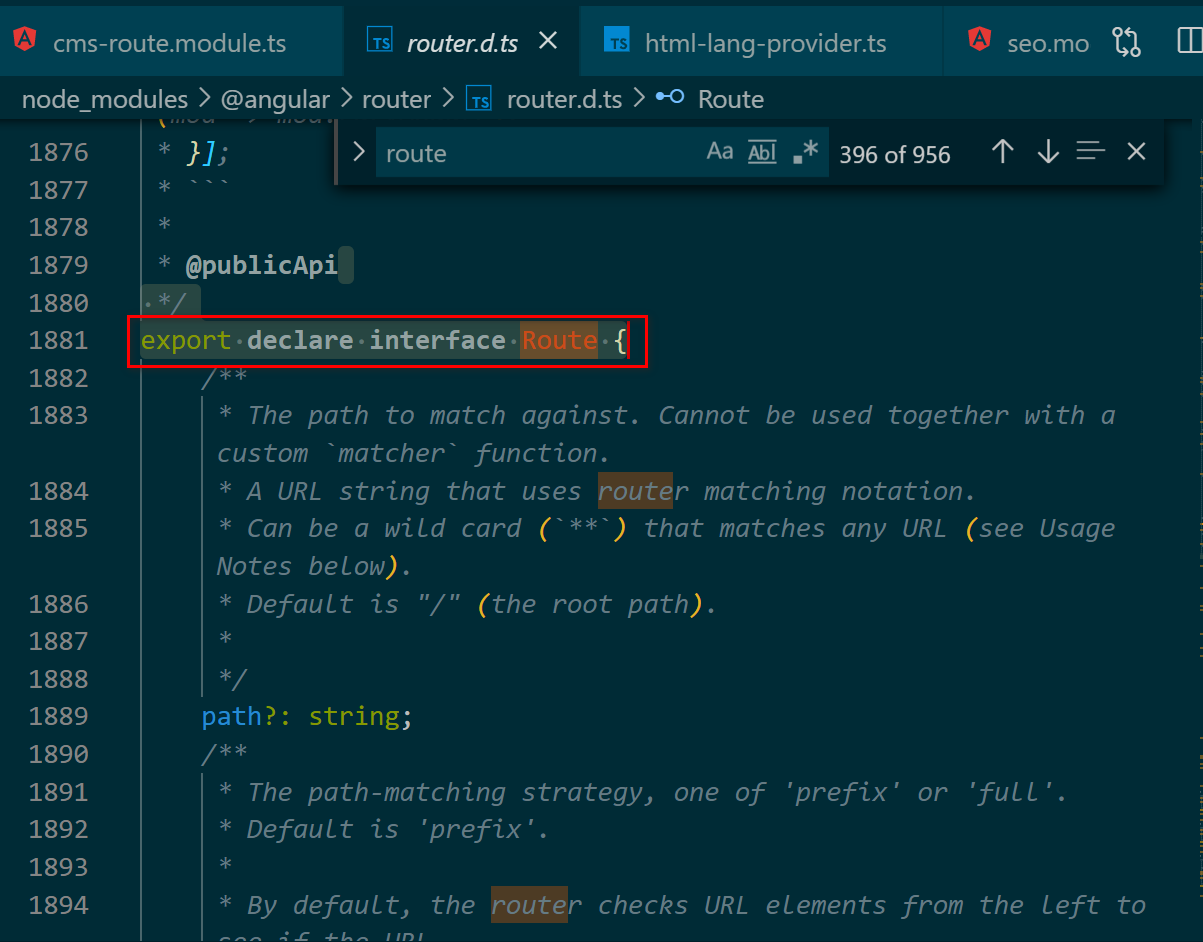Image resolution: width=1203 pixels, height=942 pixels.
Task: Expand the Replace field chevron
Action: pyautogui.click(x=359, y=152)
